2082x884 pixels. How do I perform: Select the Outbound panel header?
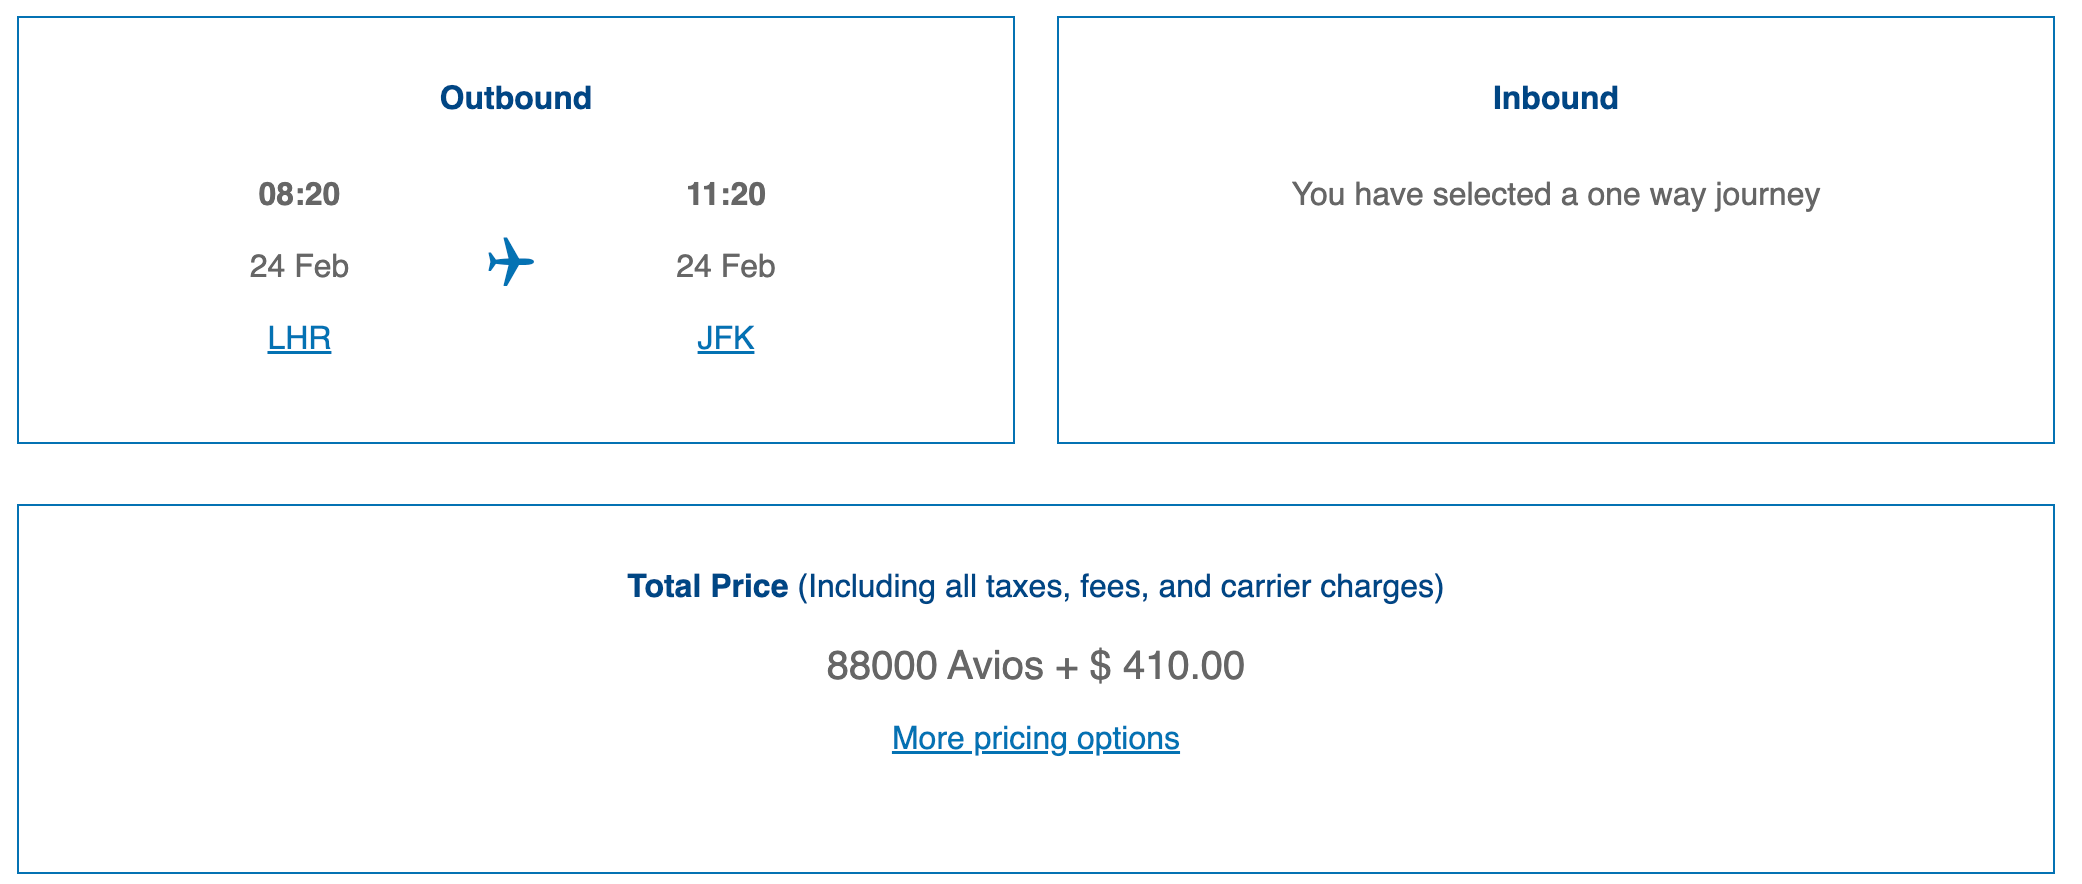pyautogui.click(x=516, y=97)
